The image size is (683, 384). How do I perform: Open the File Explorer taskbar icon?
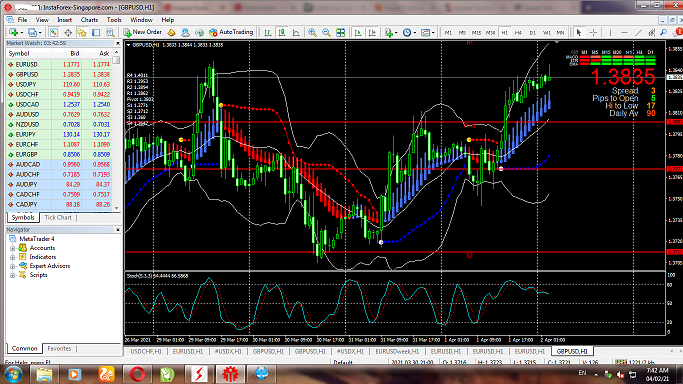tap(44, 374)
